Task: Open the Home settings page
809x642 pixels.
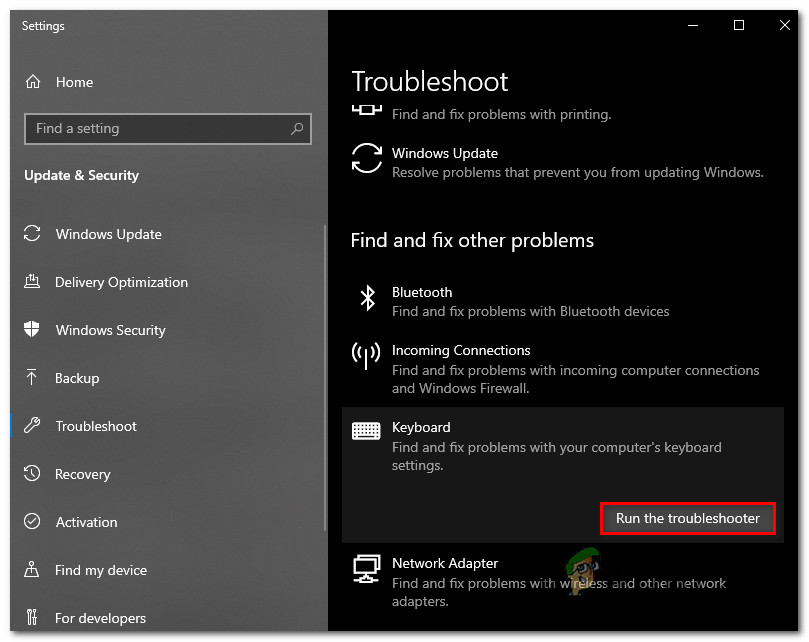Action: click(74, 82)
